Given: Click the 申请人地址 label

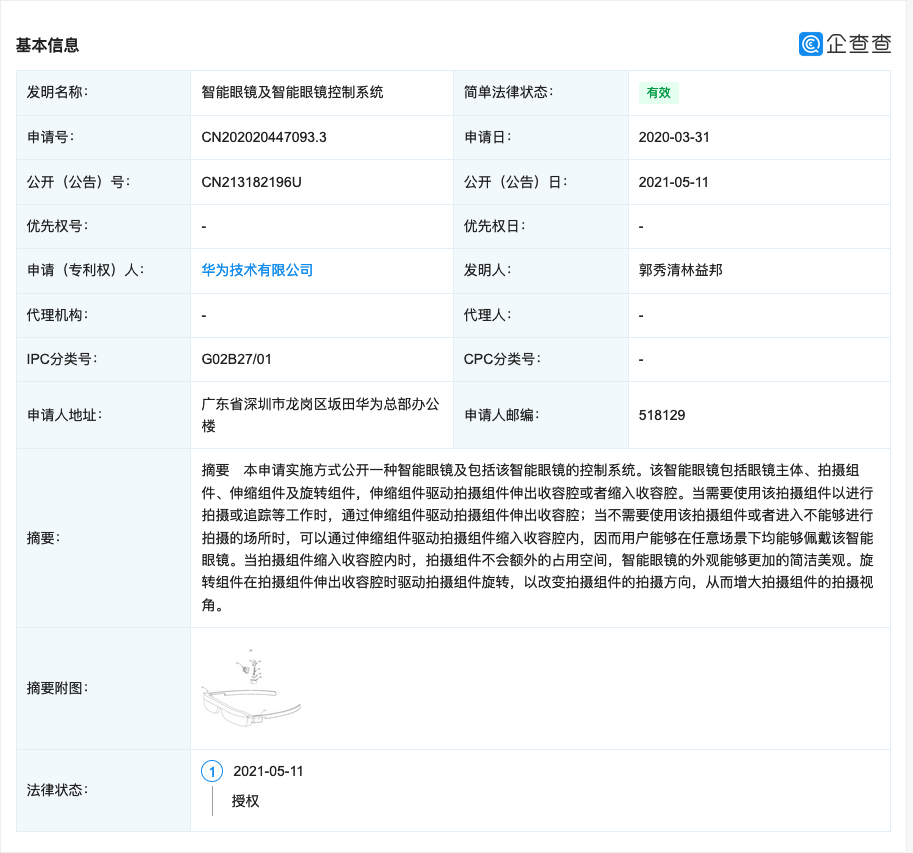Looking at the screenshot, I should 64,415.
